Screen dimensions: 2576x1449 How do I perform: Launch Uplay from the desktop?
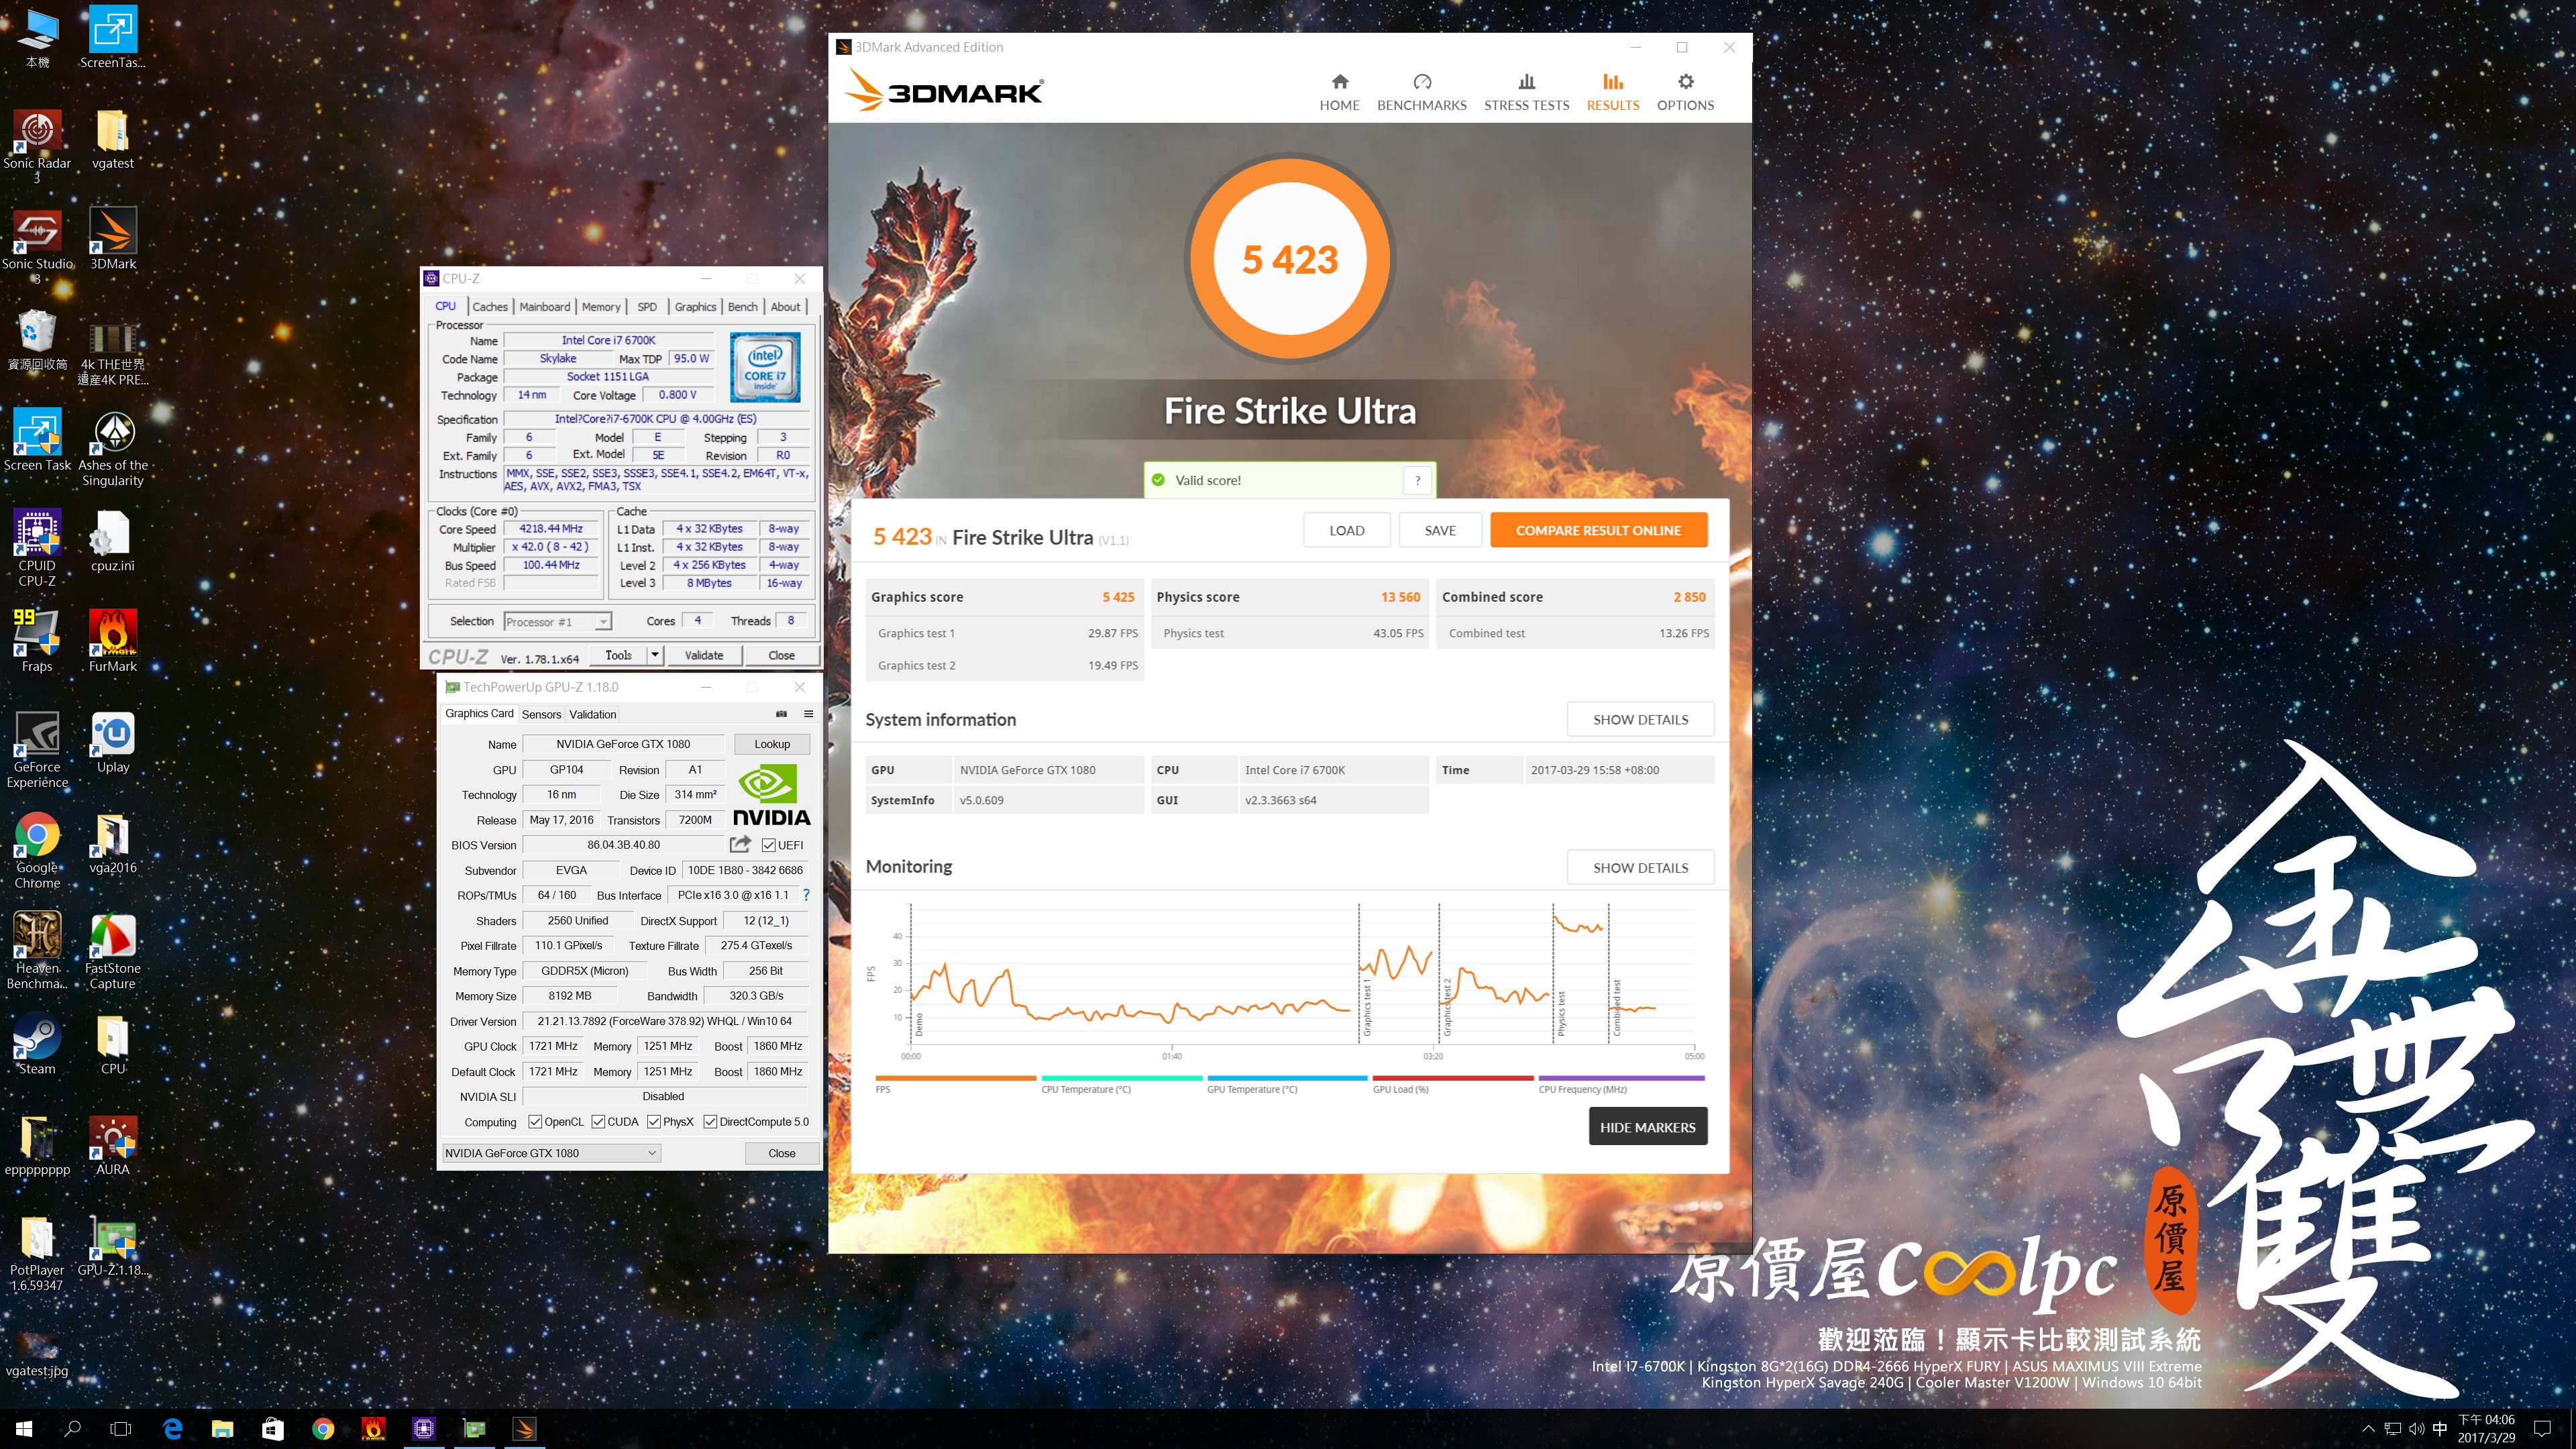(113, 742)
